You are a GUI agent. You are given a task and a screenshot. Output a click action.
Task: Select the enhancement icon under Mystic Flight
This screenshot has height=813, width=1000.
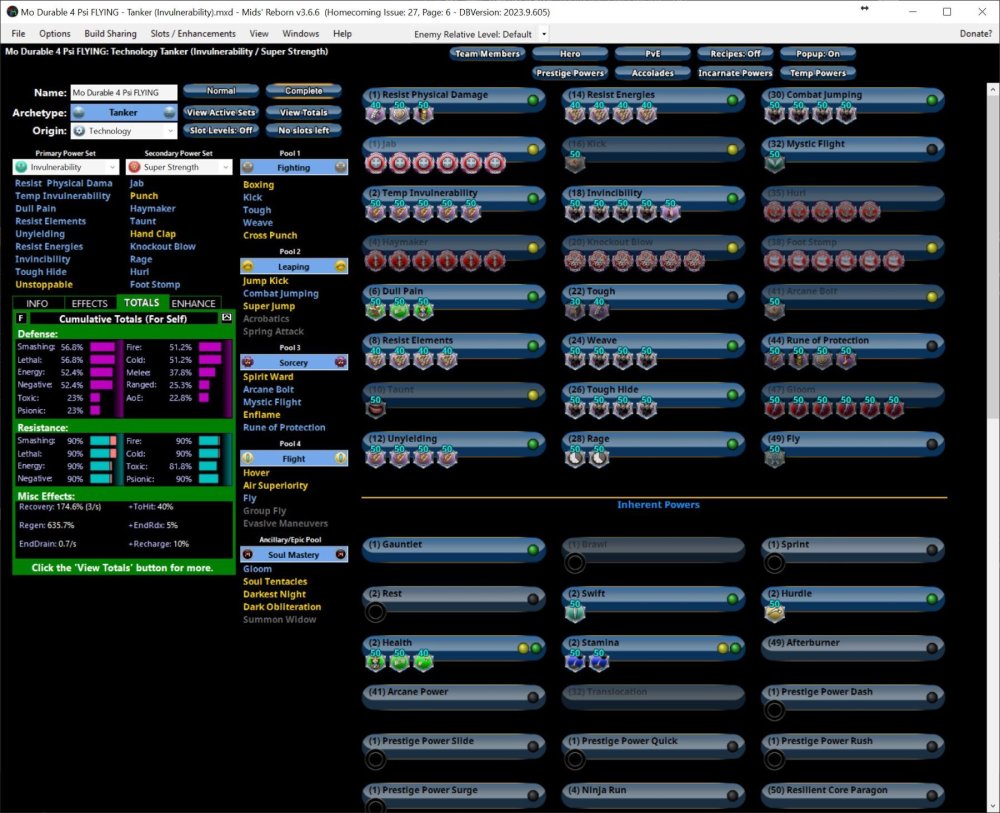pyautogui.click(x=774, y=163)
